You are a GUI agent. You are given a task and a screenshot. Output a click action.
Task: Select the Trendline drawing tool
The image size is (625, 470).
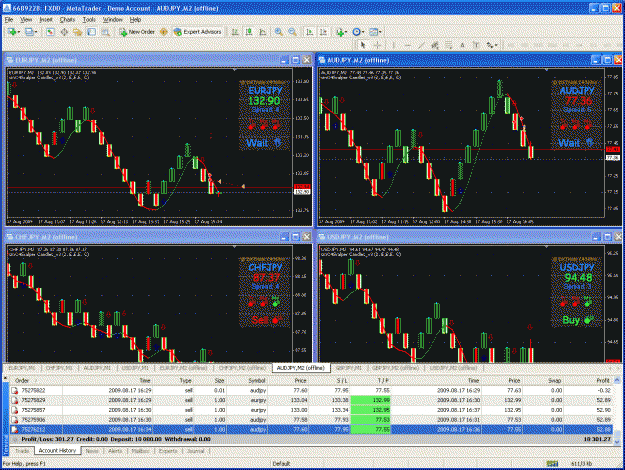coord(421,45)
